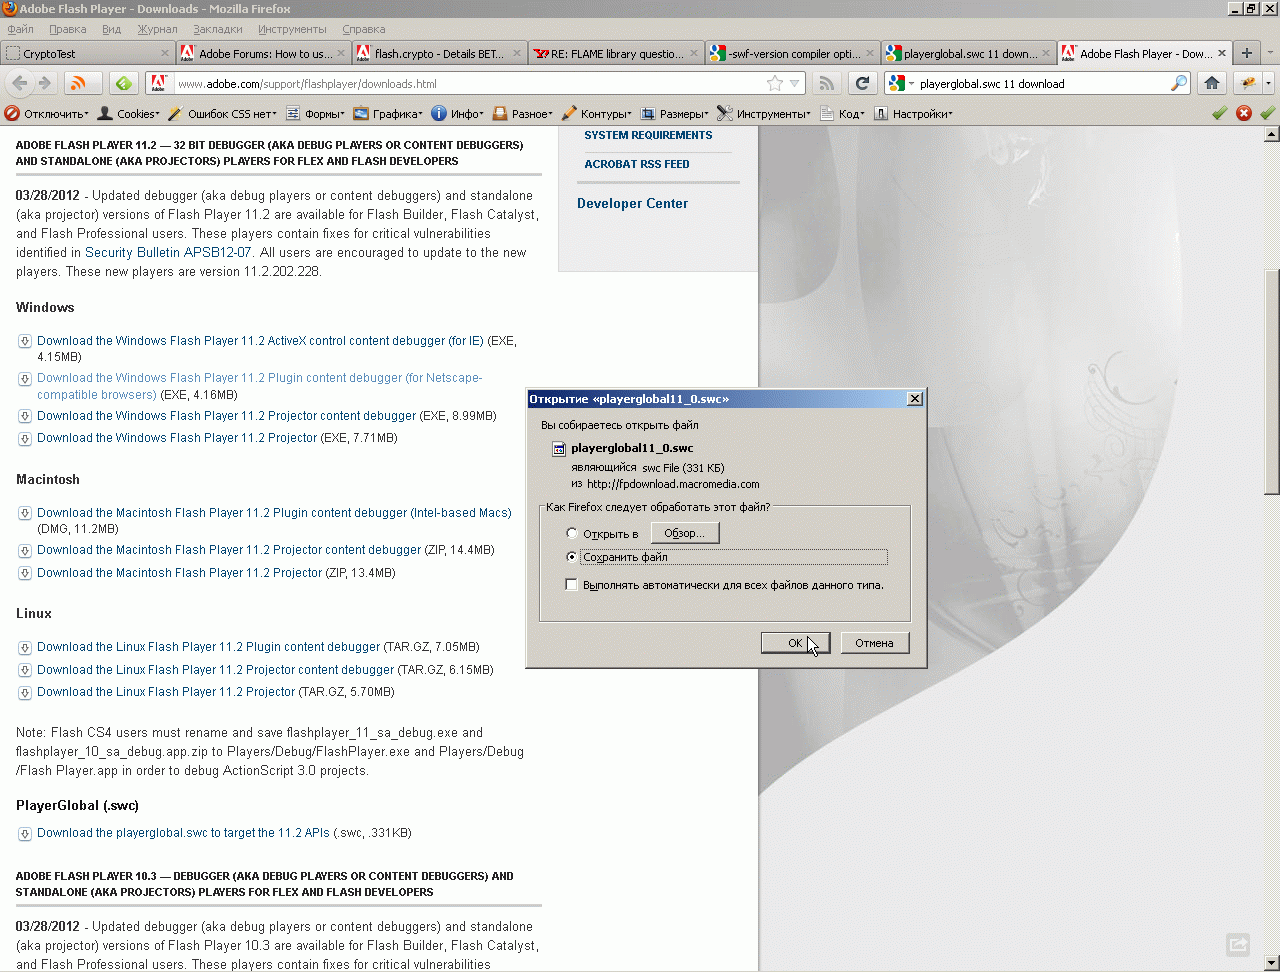This screenshot has width=1280, height=972.
Task: Open the 'Код' developer toolbar dropdown
Action: [843, 114]
